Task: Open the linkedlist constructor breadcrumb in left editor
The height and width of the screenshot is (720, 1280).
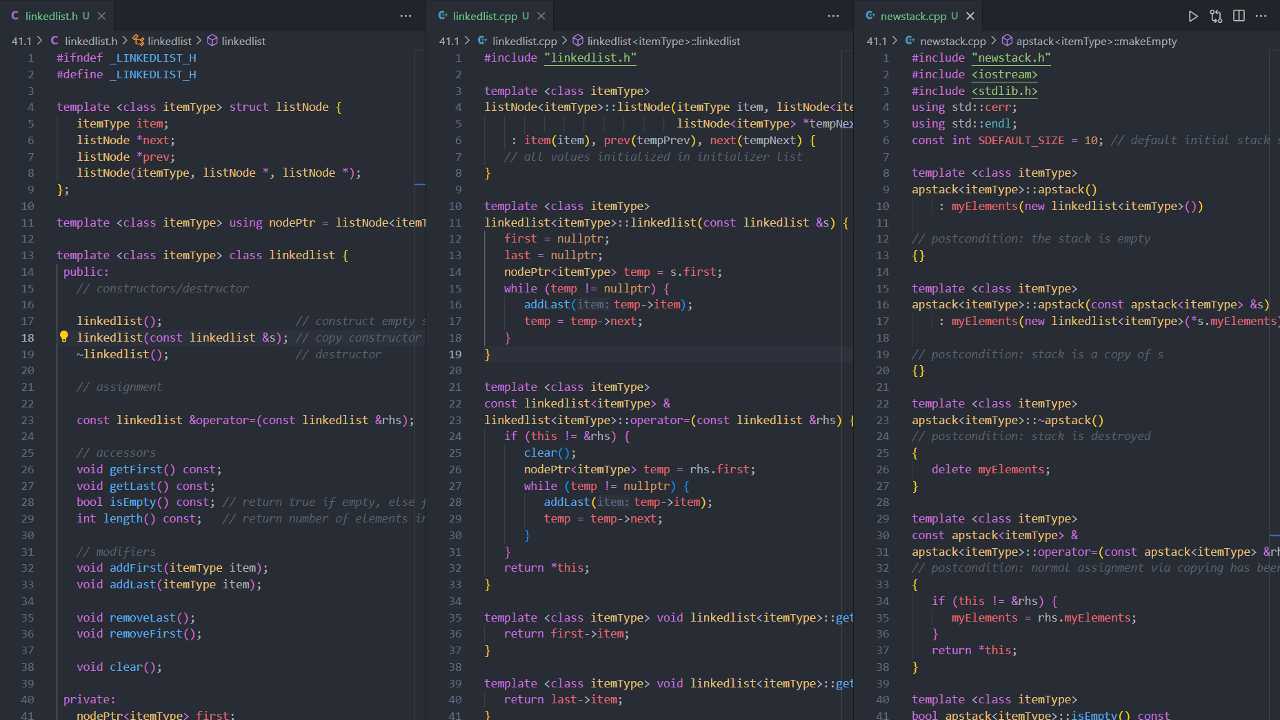Action: coord(236,41)
